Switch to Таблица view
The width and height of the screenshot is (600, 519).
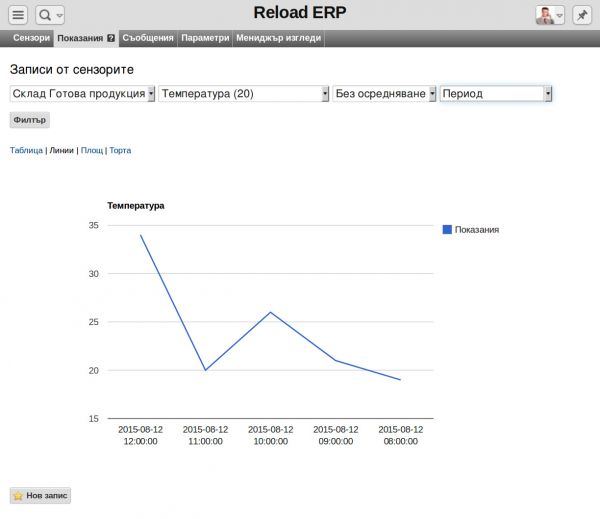26,150
